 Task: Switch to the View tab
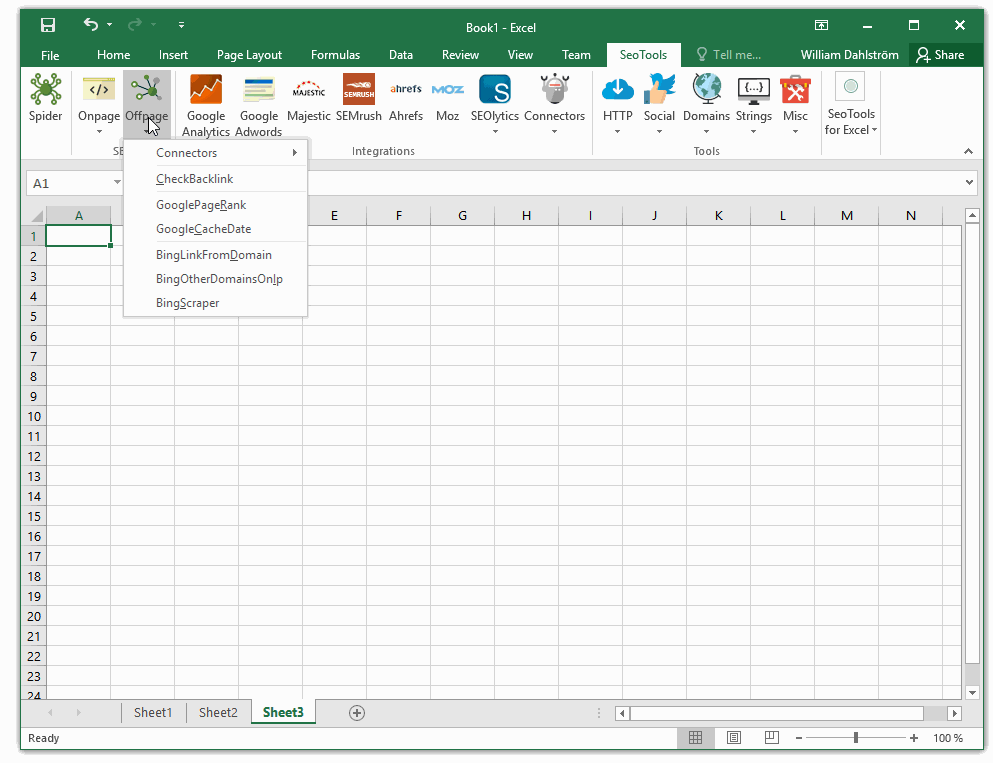pyautogui.click(x=520, y=55)
